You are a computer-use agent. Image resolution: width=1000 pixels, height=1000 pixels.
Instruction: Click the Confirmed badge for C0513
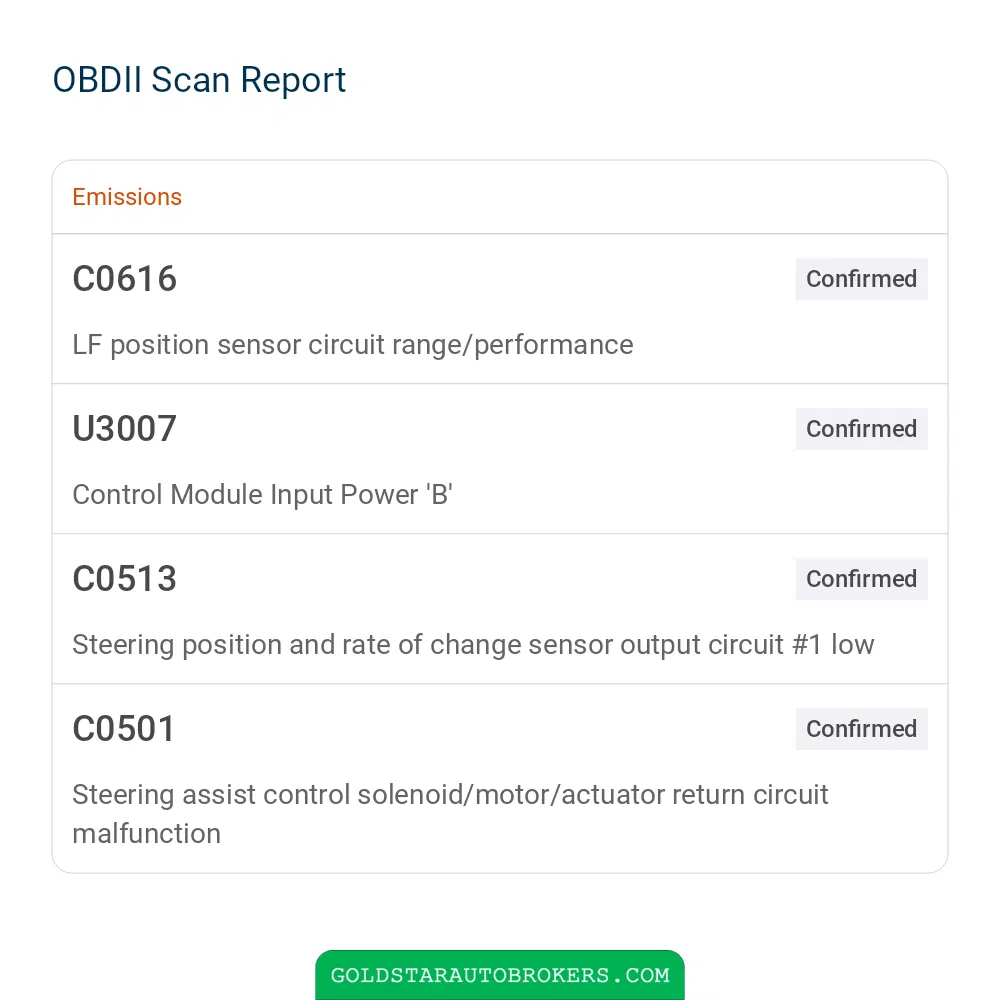(x=861, y=578)
